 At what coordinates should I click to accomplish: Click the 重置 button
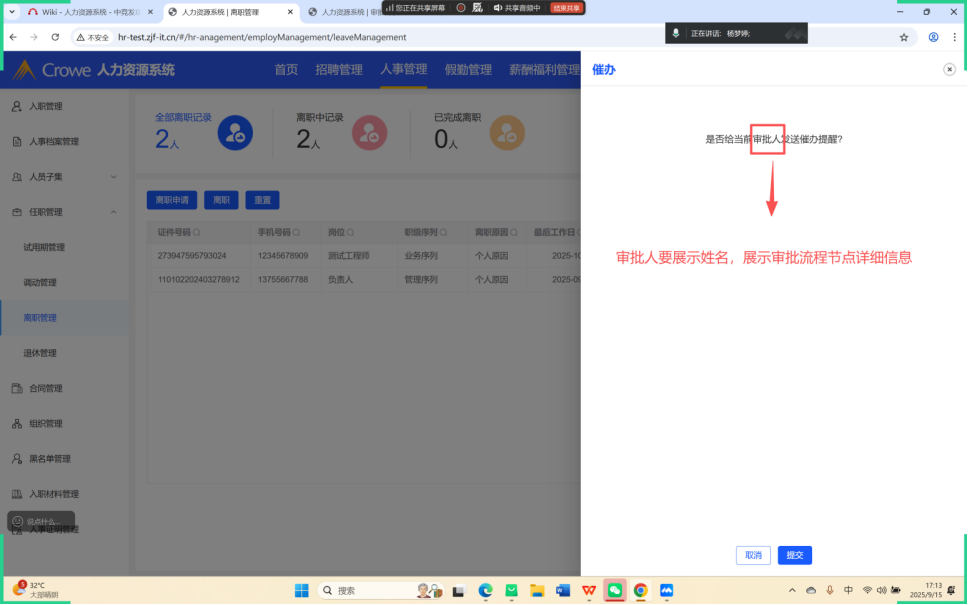click(262, 200)
